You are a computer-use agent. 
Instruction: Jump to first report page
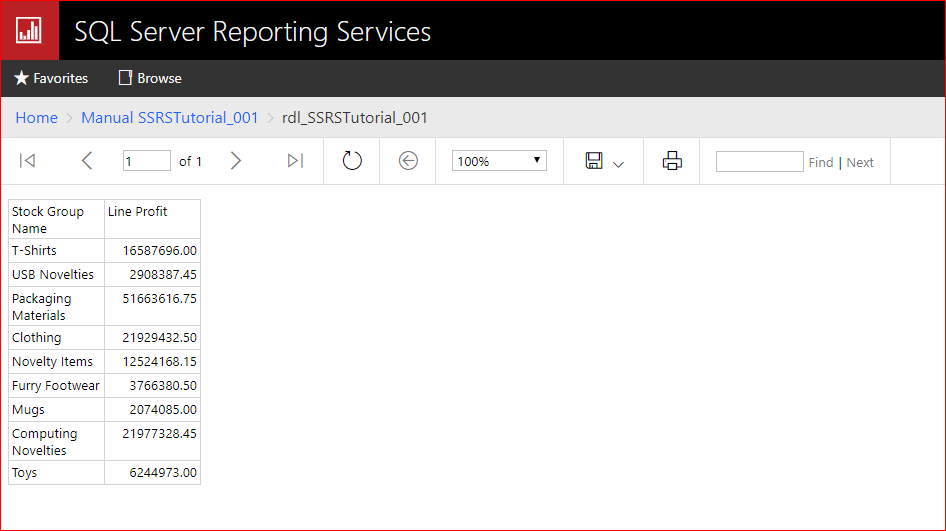pyautogui.click(x=28, y=161)
